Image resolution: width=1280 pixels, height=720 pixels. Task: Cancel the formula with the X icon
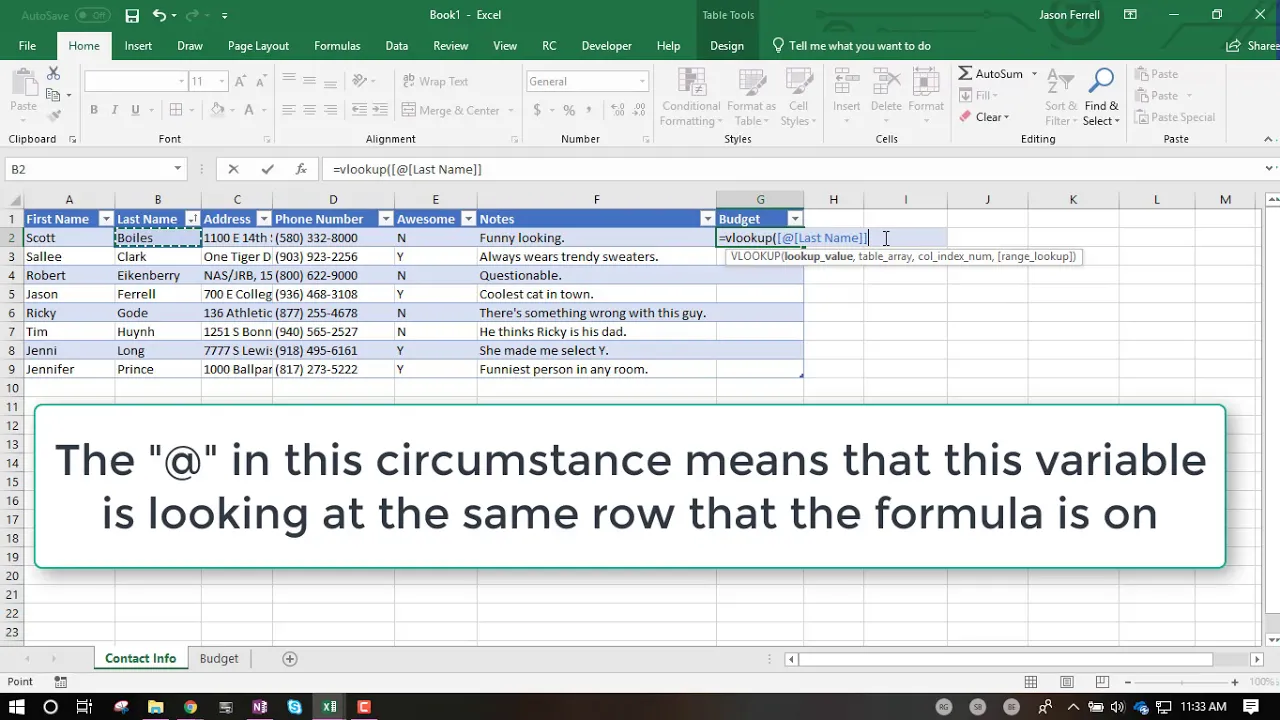[233, 170]
